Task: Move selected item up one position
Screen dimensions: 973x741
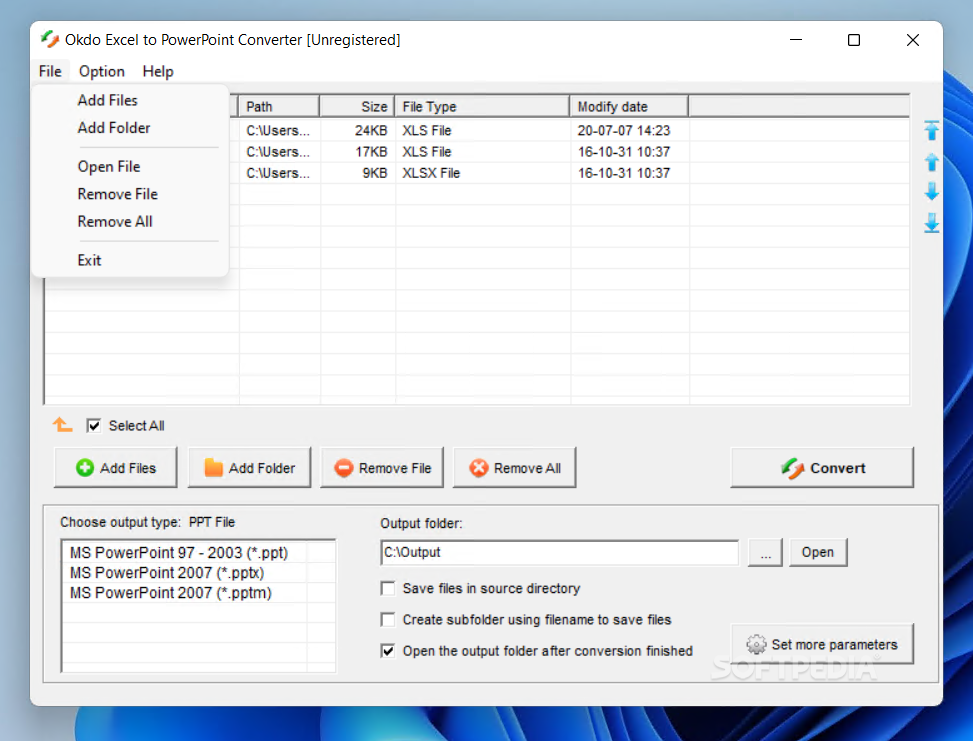Action: [x=931, y=162]
